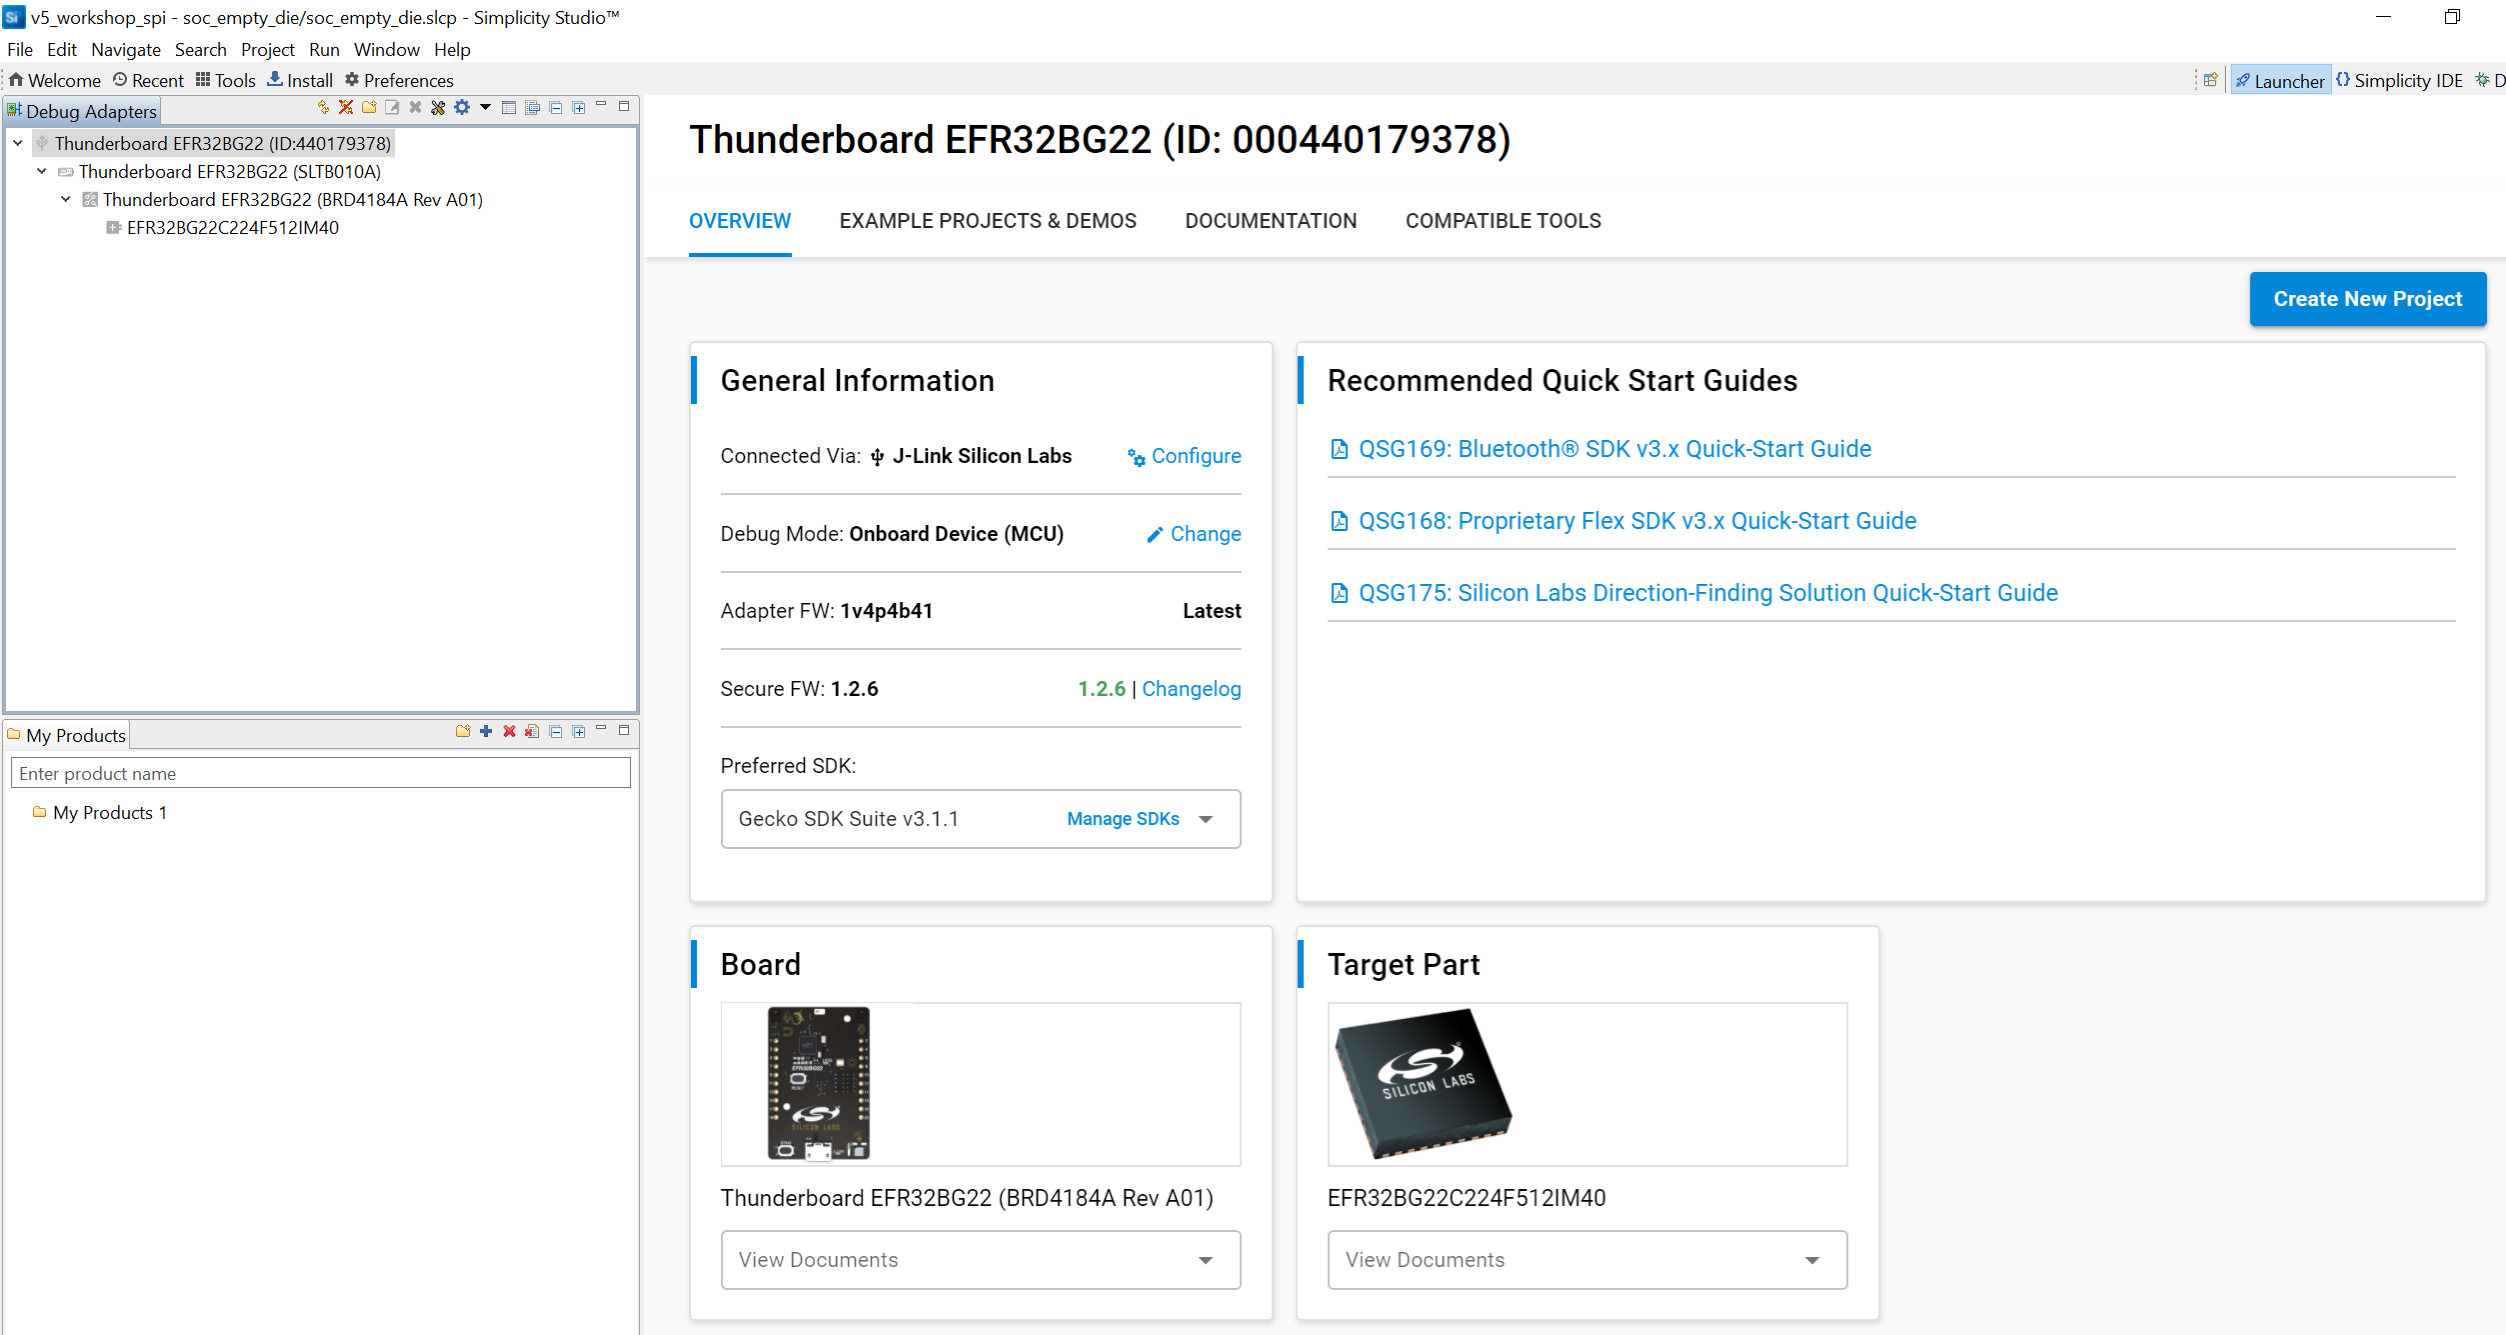The width and height of the screenshot is (2506, 1335).
Task: Expand all in Debug Adapters toolbar
Action: (579, 107)
